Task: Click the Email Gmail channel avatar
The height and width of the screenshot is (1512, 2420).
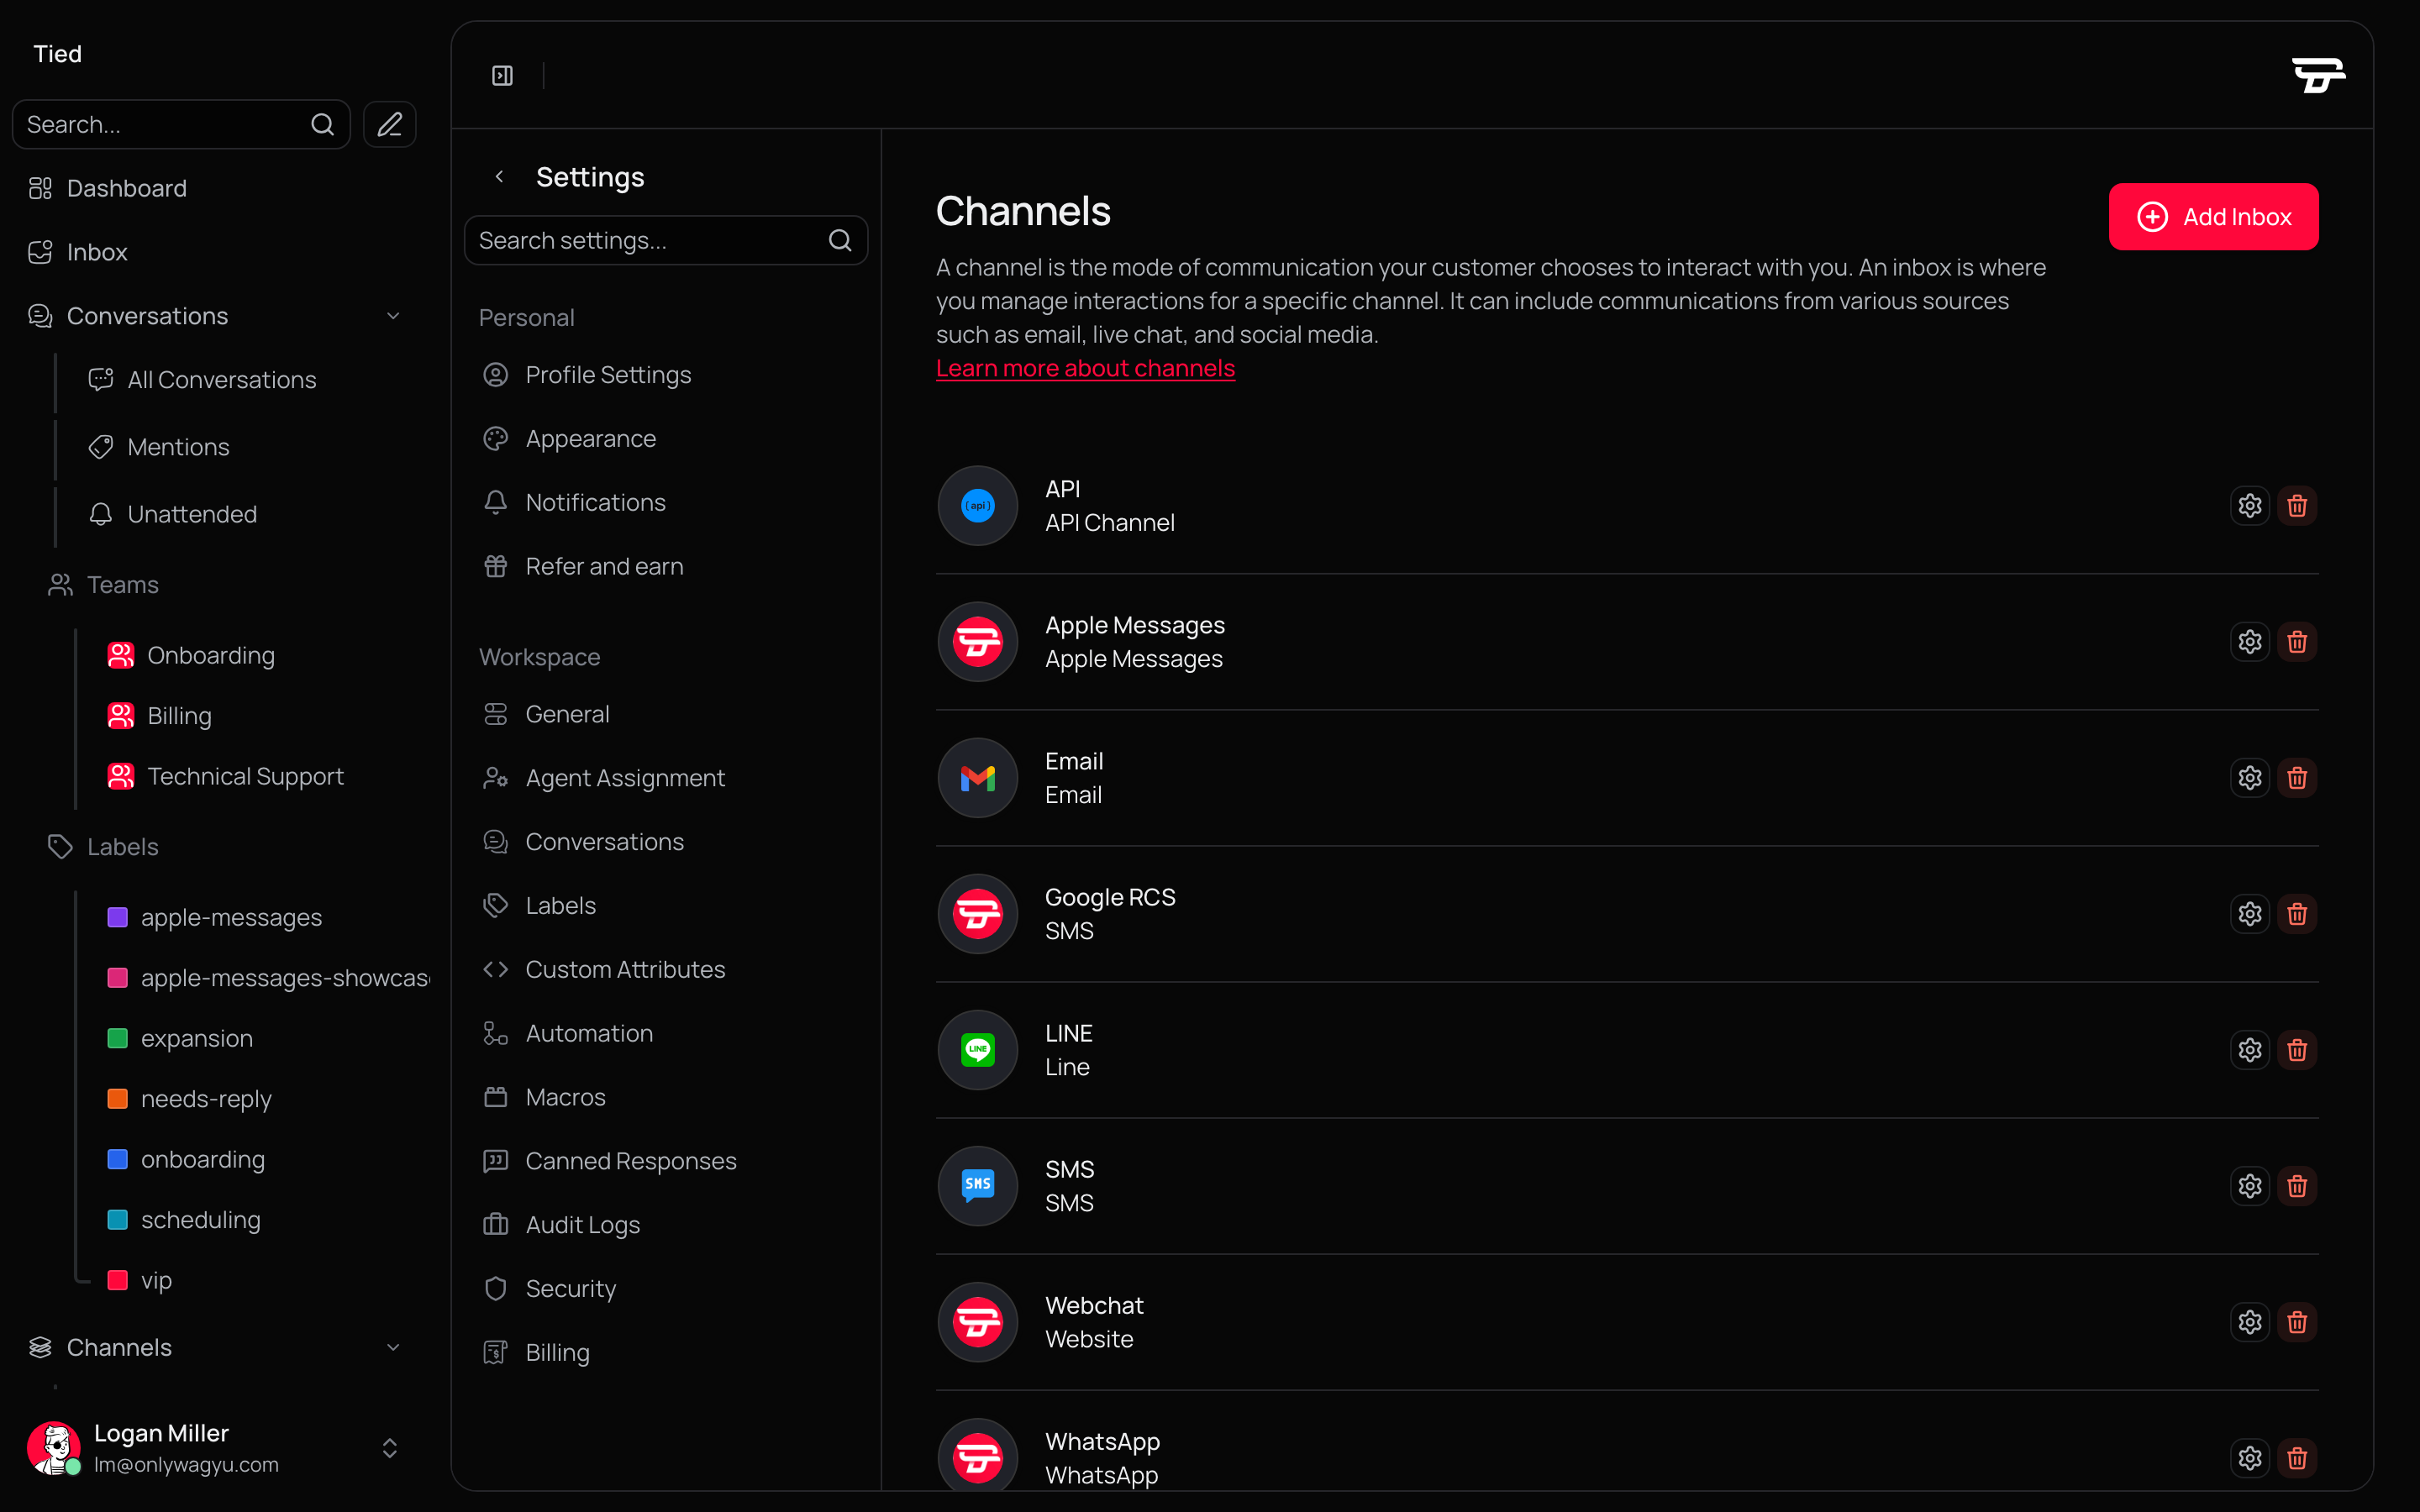Action: pyautogui.click(x=977, y=778)
